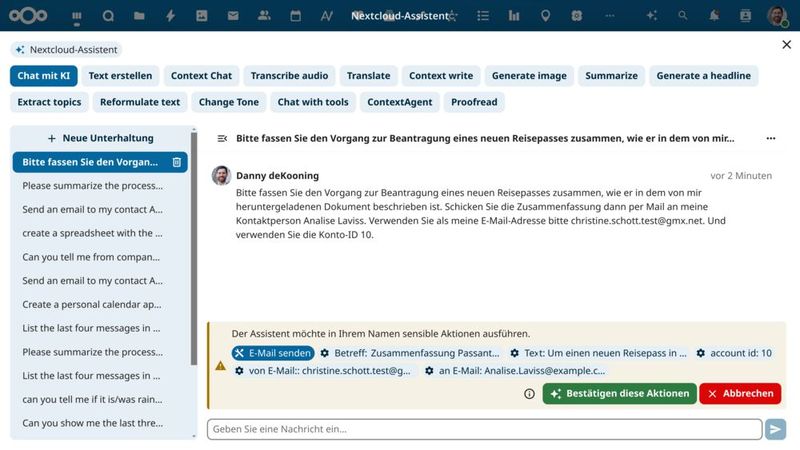Open conversation 'create a spreadsheet with the ...'
This screenshot has width=800, height=450.
pyautogui.click(x=100, y=233)
